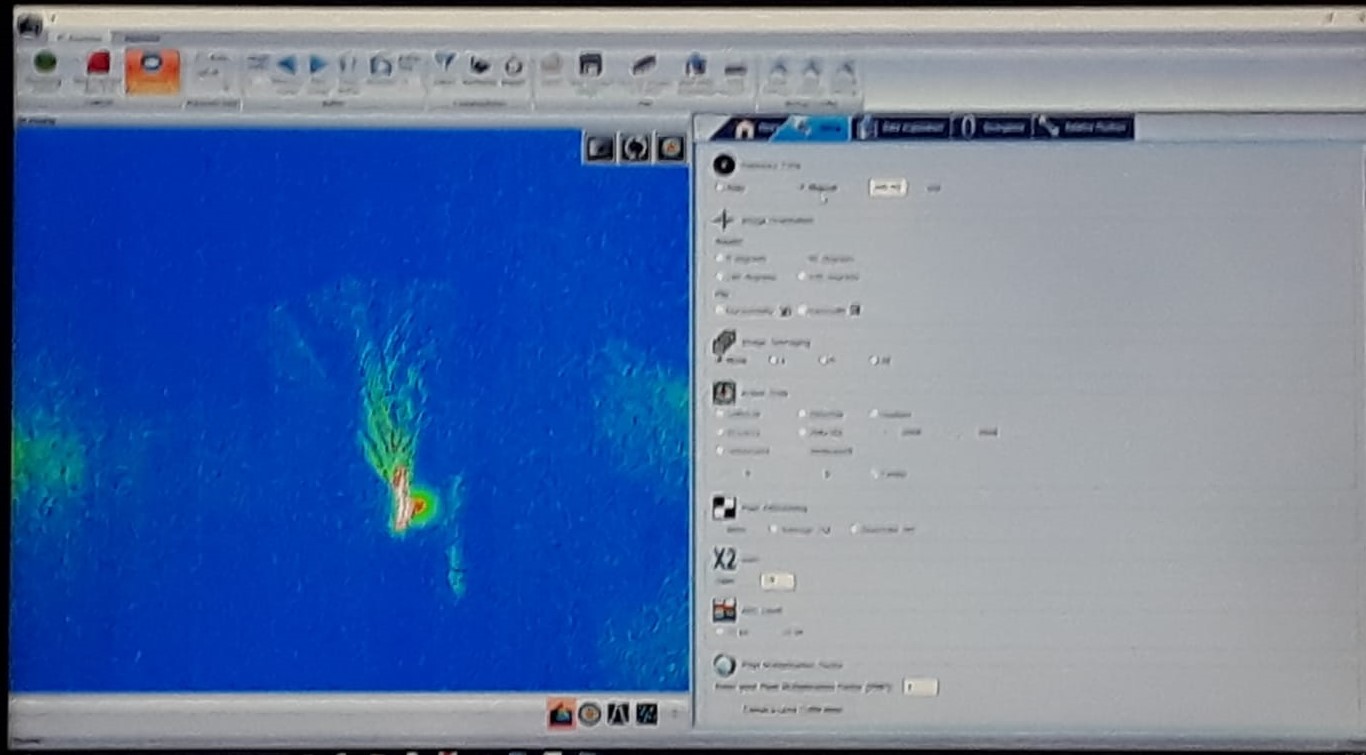Select the 0 degrees rotation radio button
This screenshot has height=755, width=1366.
[x=719, y=258]
